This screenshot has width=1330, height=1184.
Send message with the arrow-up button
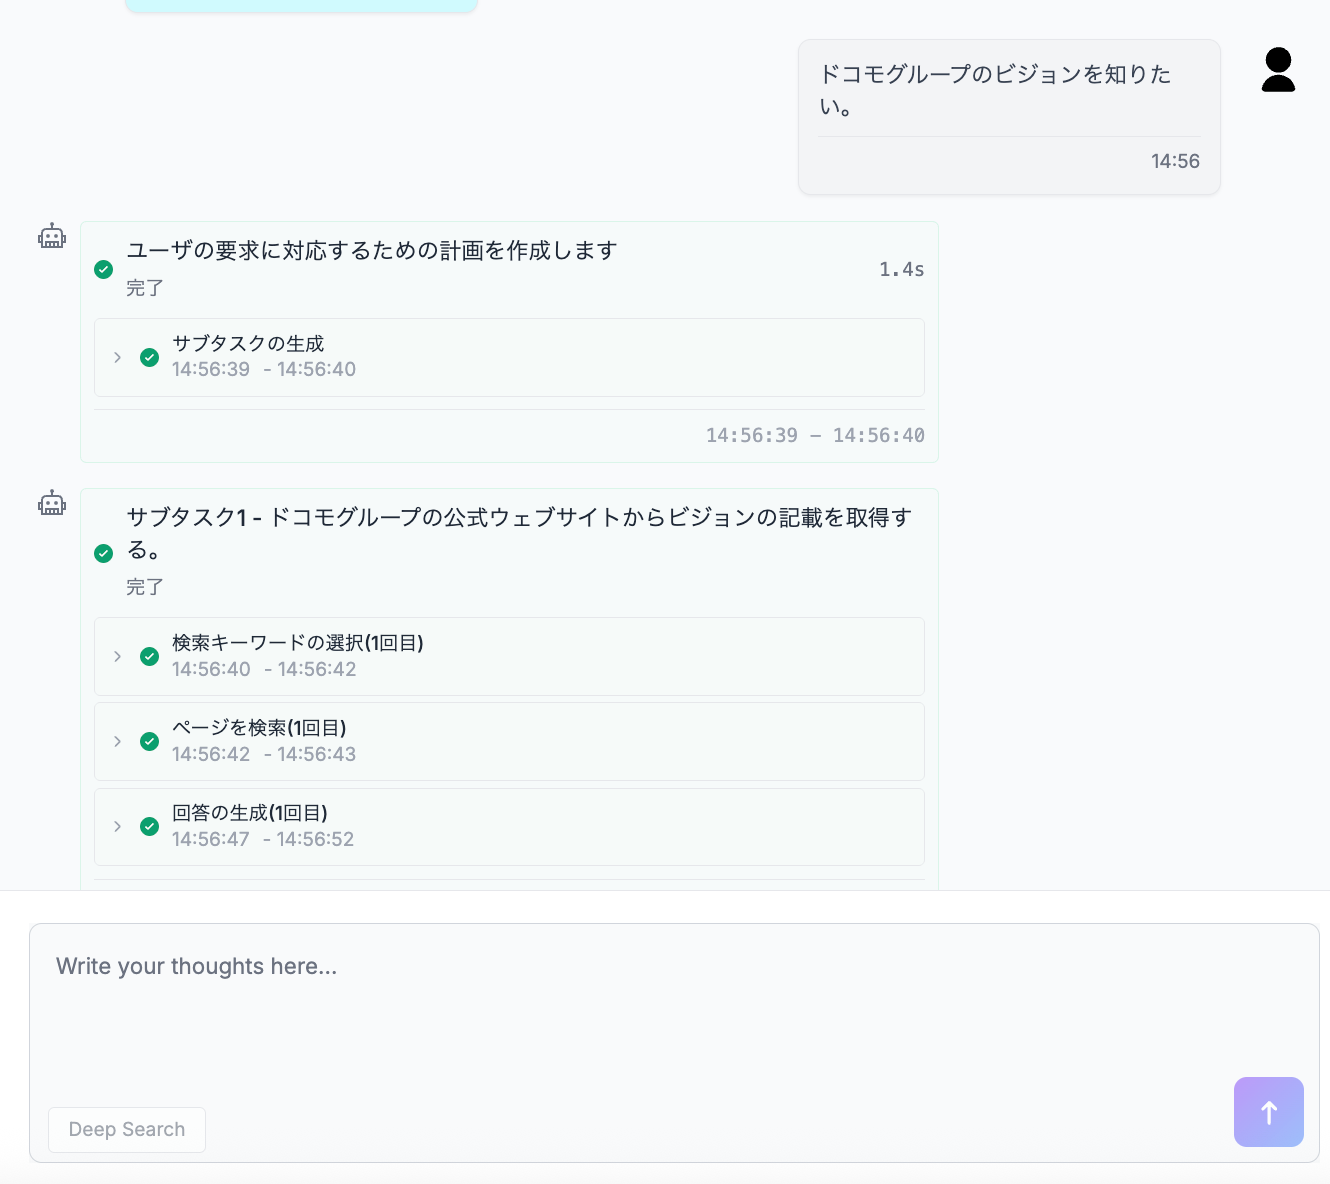(x=1268, y=1112)
